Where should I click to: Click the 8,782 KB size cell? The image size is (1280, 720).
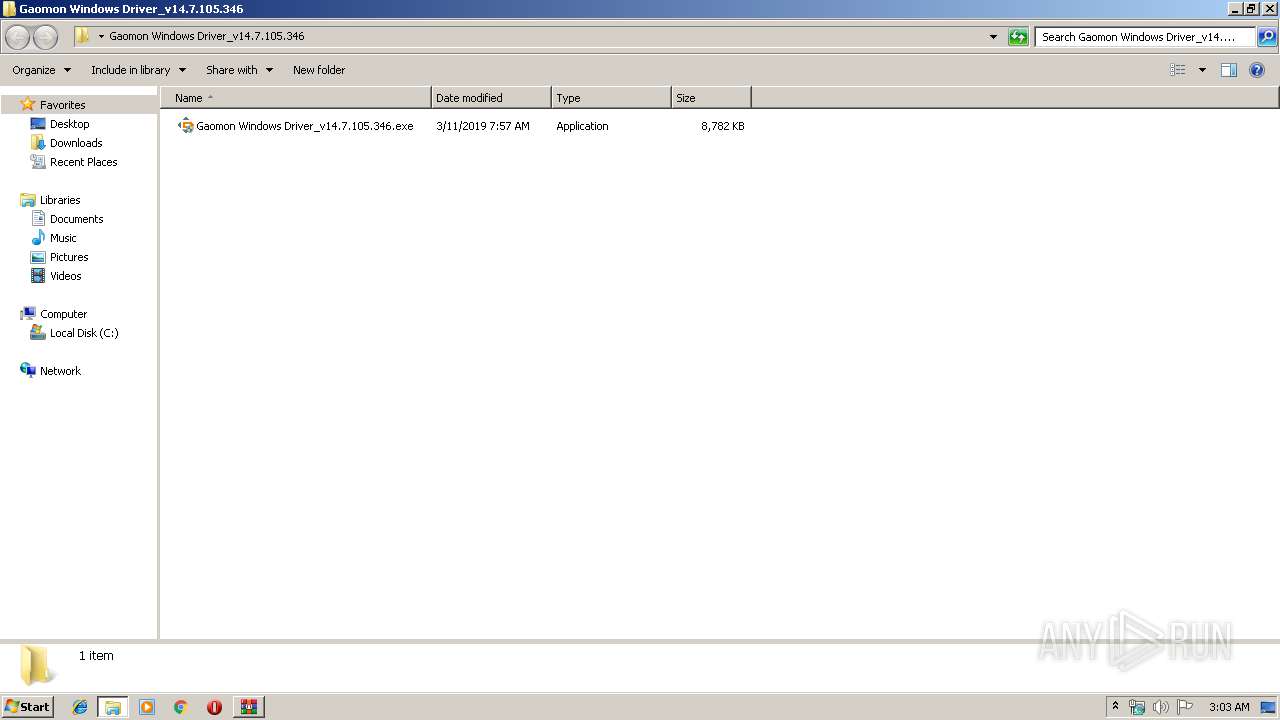pyautogui.click(x=722, y=126)
